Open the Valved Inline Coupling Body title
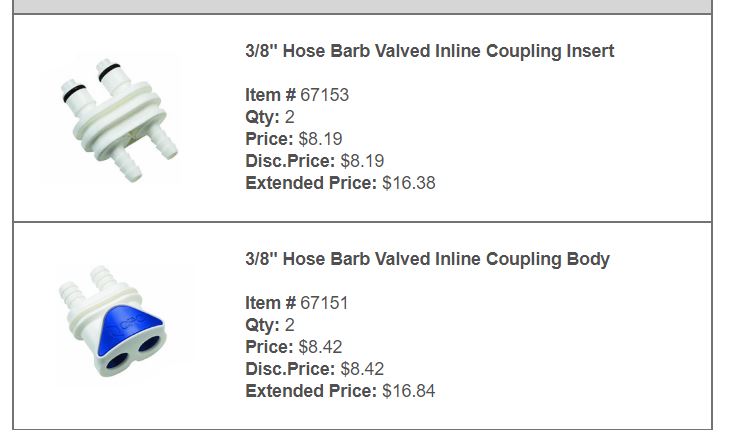The width and height of the screenshot is (730, 444). (427, 259)
